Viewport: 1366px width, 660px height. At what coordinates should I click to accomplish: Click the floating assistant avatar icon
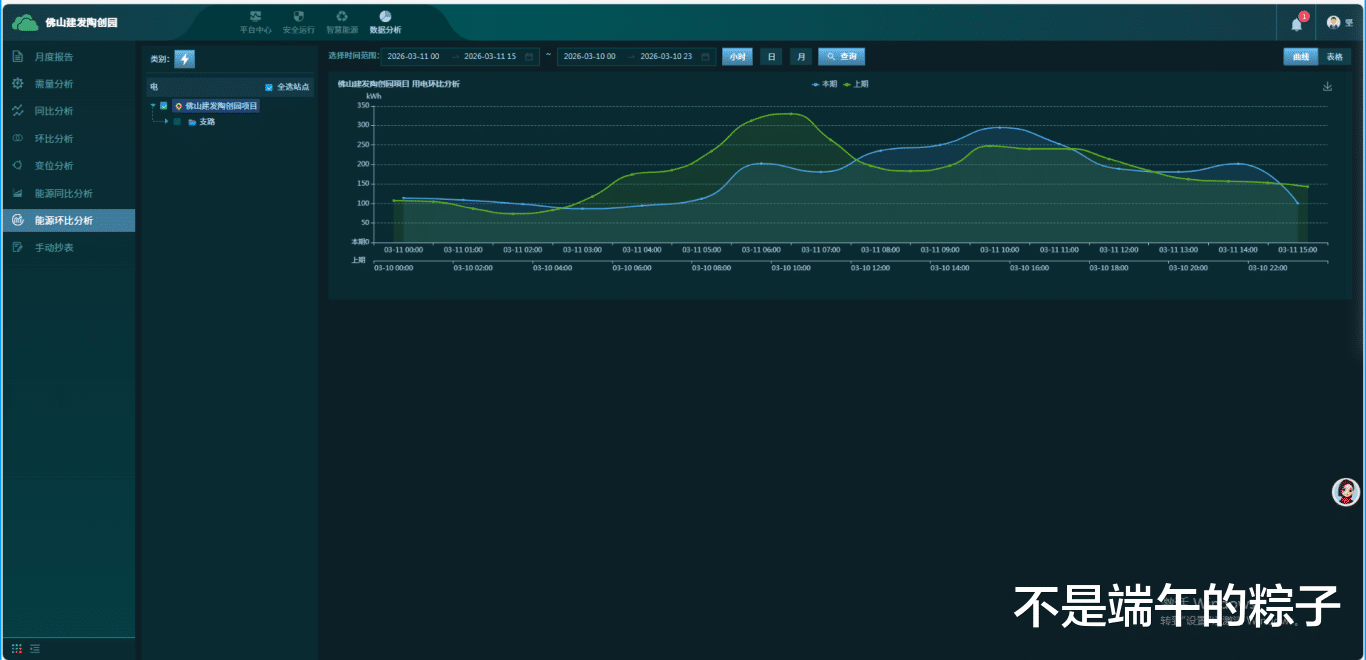point(1347,491)
